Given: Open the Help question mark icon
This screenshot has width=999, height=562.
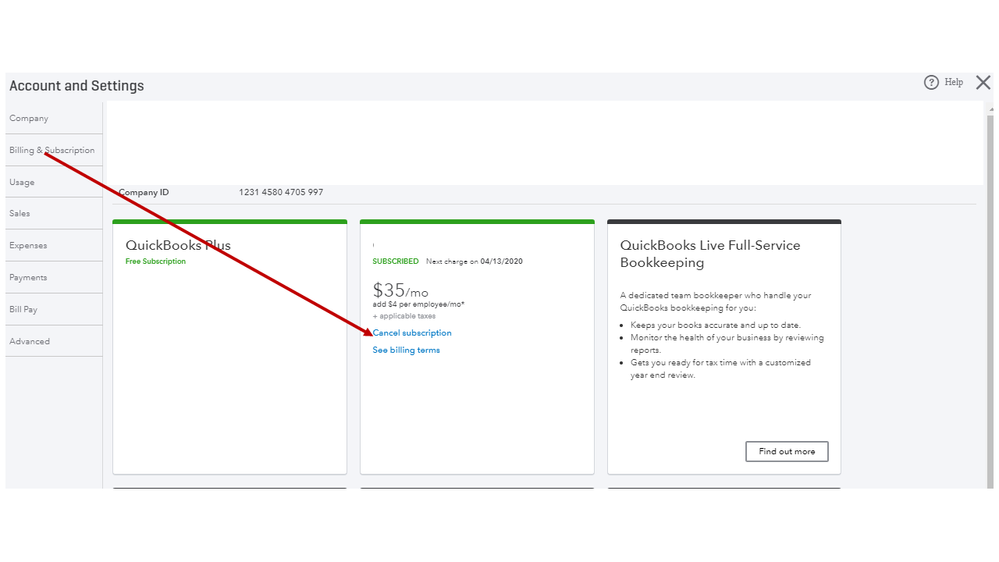Looking at the screenshot, I should 931,82.
